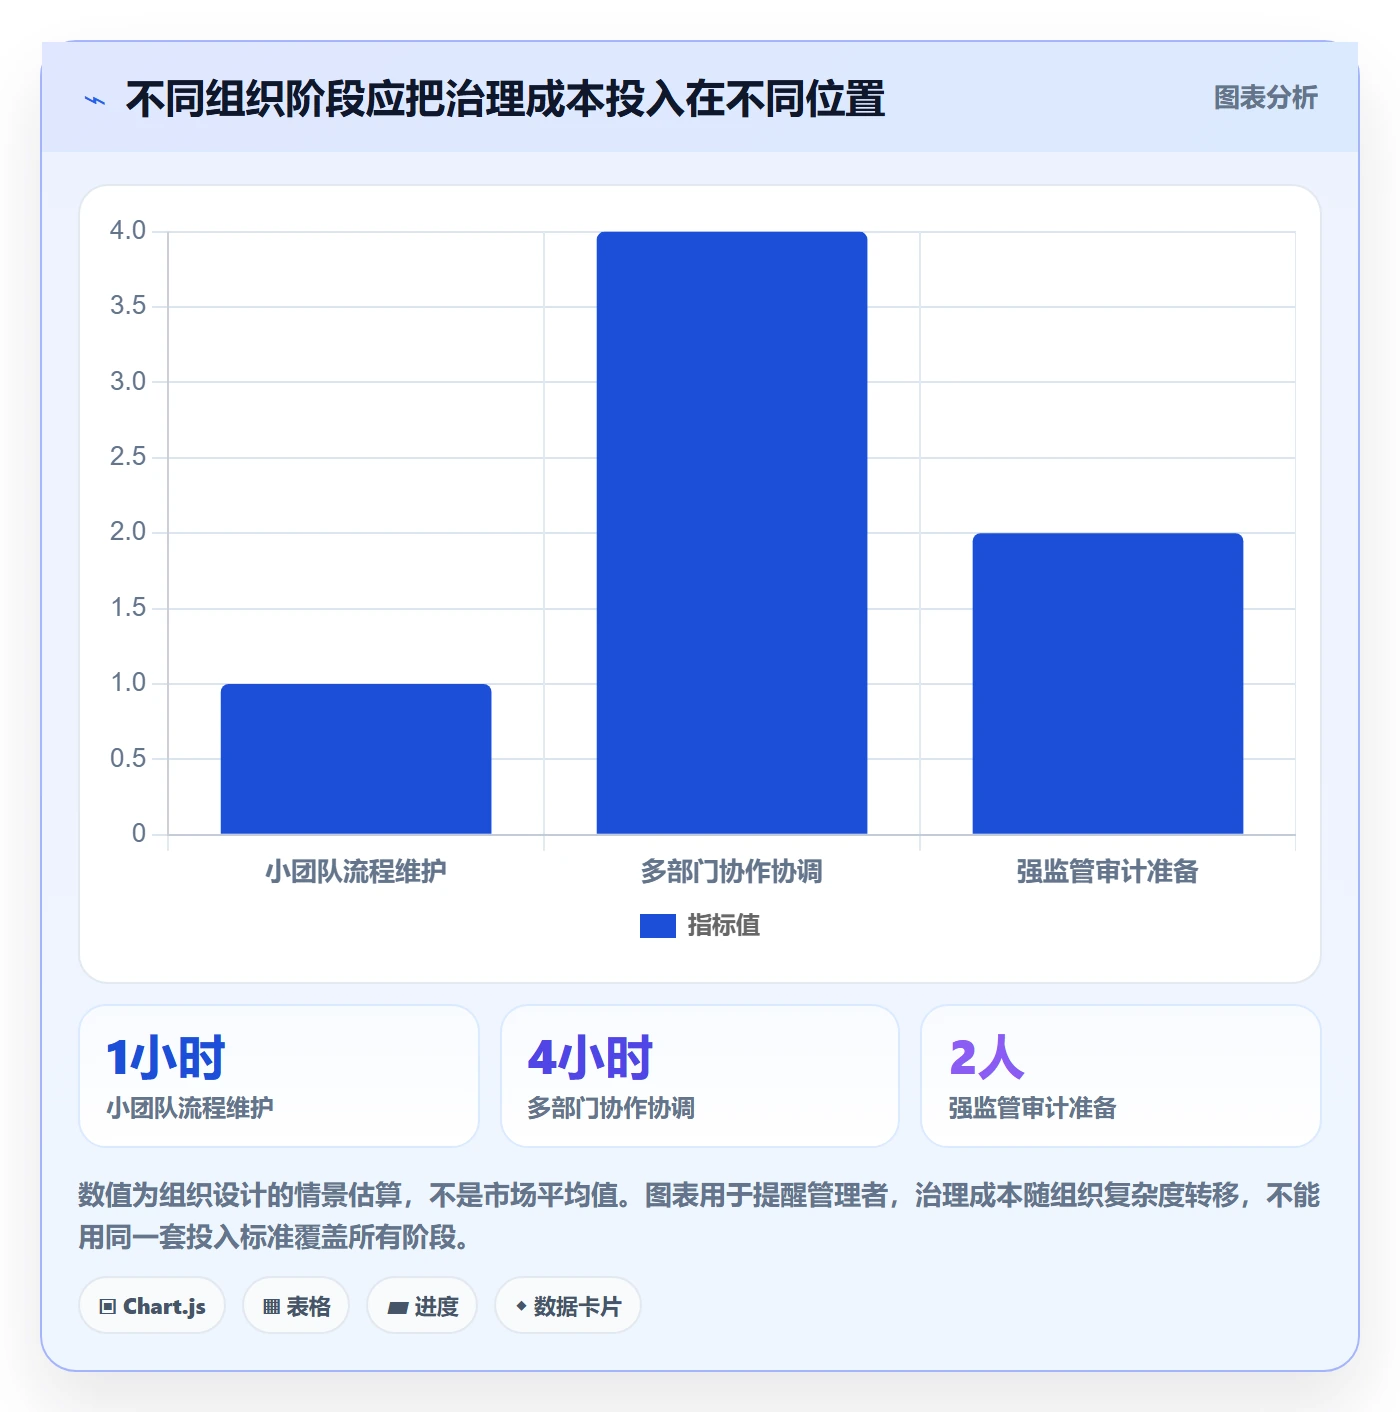Click the x-axis label 多部门协作协调

[732, 872]
